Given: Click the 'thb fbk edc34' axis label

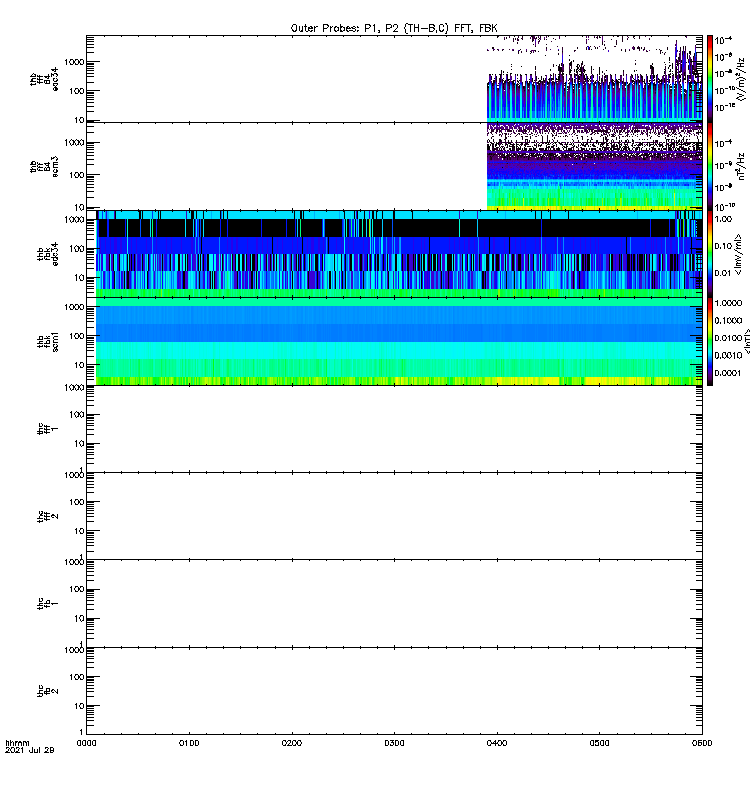Looking at the screenshot, I should (x=48, y=254).
